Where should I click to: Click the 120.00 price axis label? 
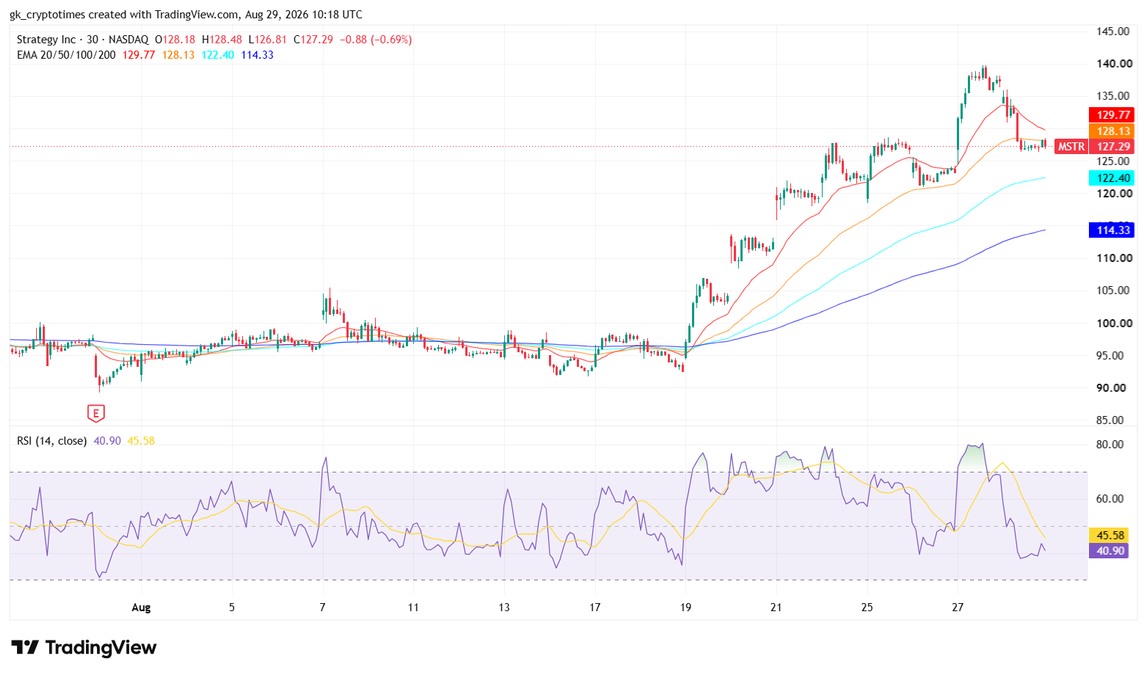pyautogui.click(x=1113, y=194)
